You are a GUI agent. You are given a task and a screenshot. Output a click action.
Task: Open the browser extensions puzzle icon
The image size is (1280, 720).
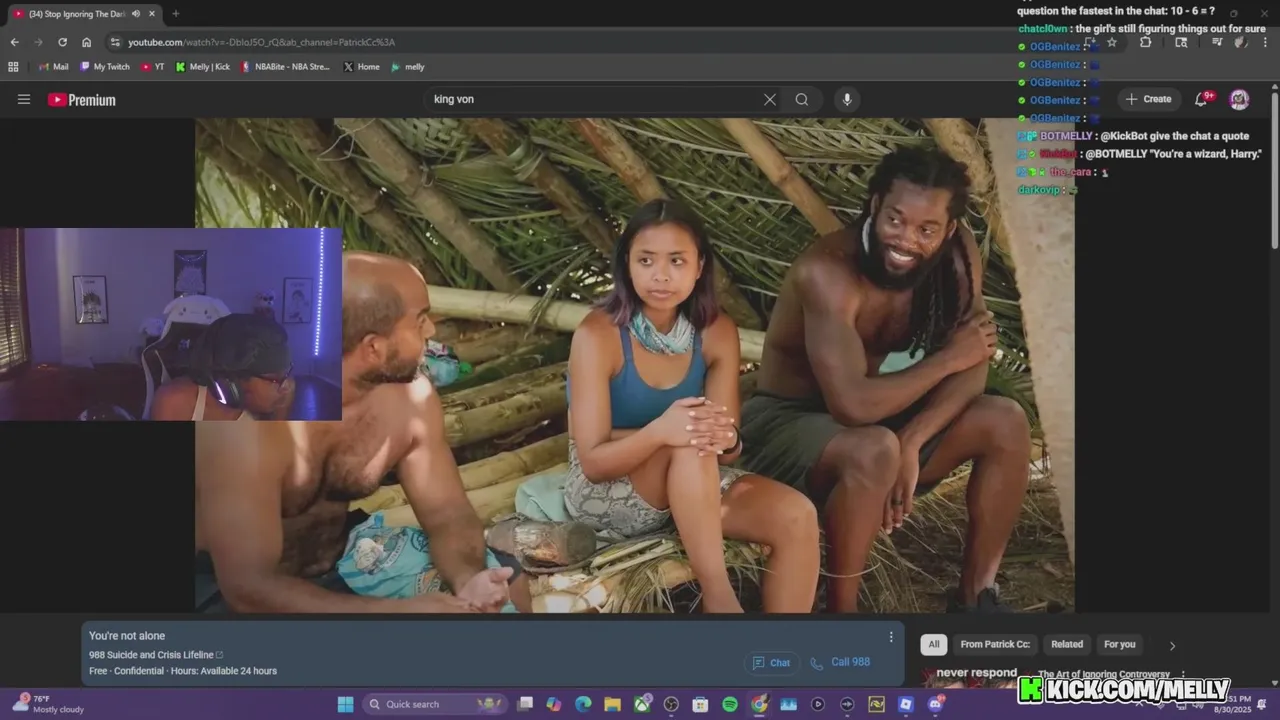pos(1145,42)
